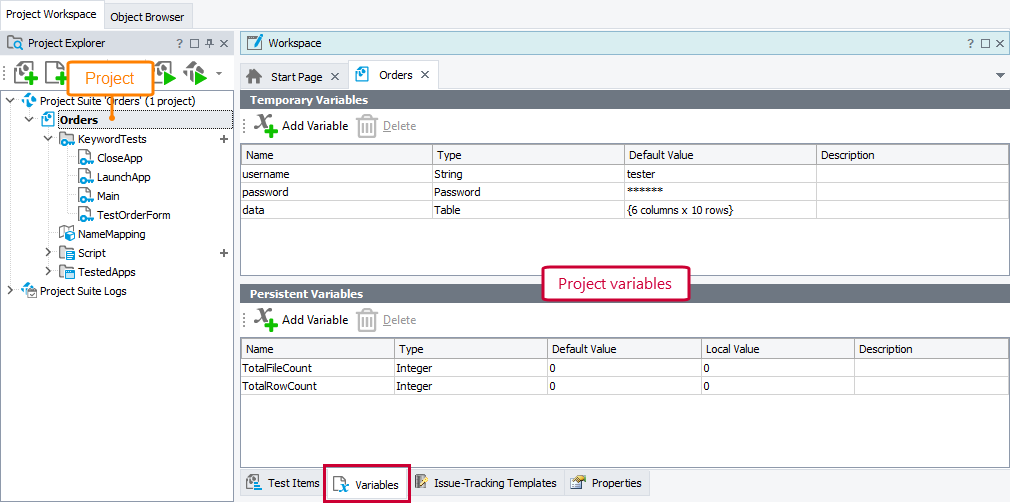This screenshot has height=503, width=1010.
Task: Click the plus icon next to Script
Action: coord(224,253)
